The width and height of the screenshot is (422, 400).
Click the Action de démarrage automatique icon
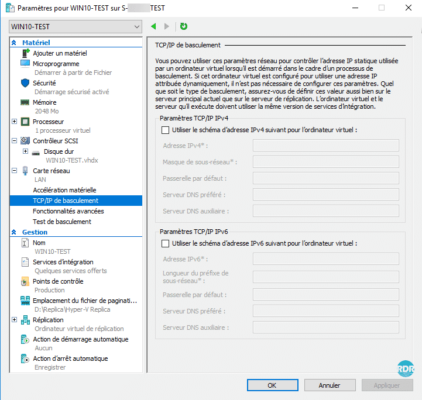pos(25,339)
